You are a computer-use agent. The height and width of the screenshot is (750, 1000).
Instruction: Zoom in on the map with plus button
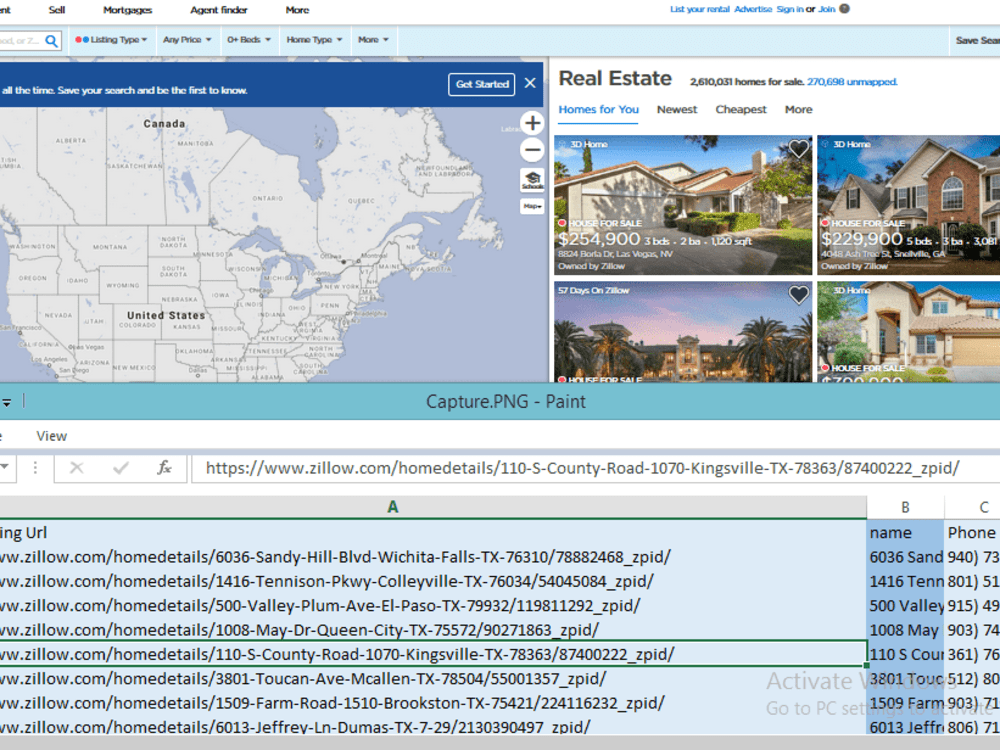pyautogui.click(x=532, y=123)
